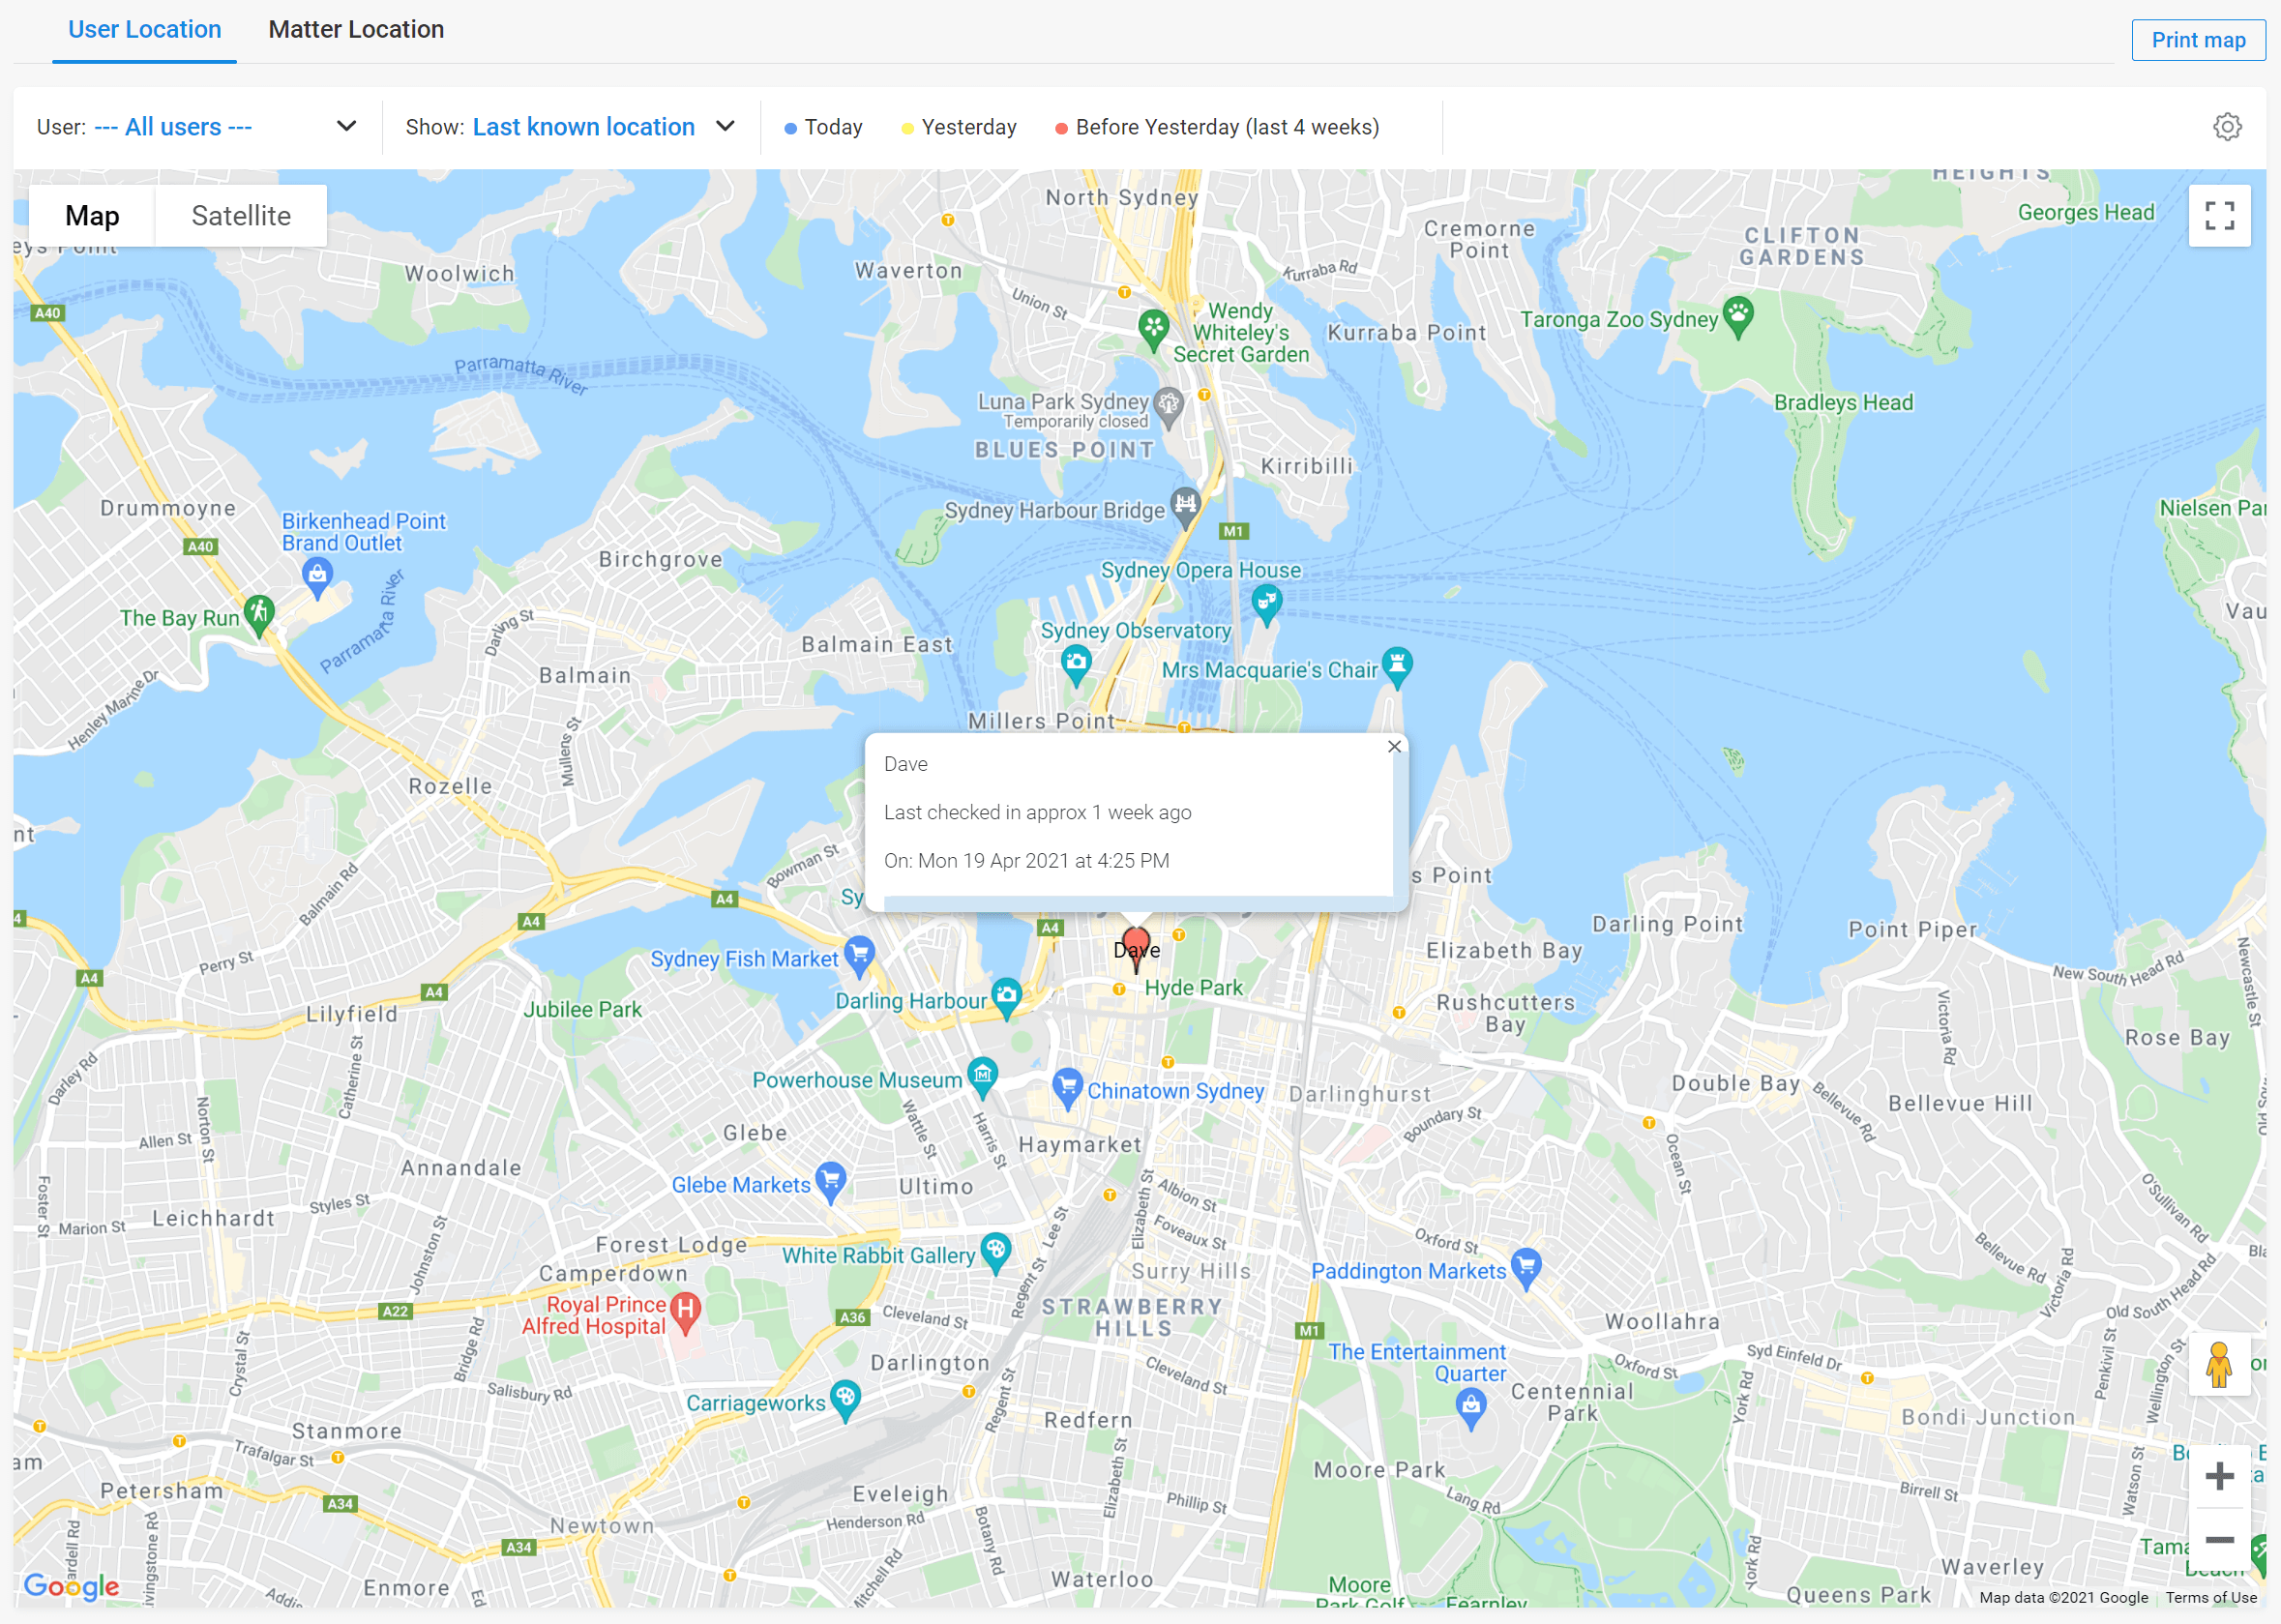Open the map settings gear icon

pyautogui.click(x=2226, y=127)
